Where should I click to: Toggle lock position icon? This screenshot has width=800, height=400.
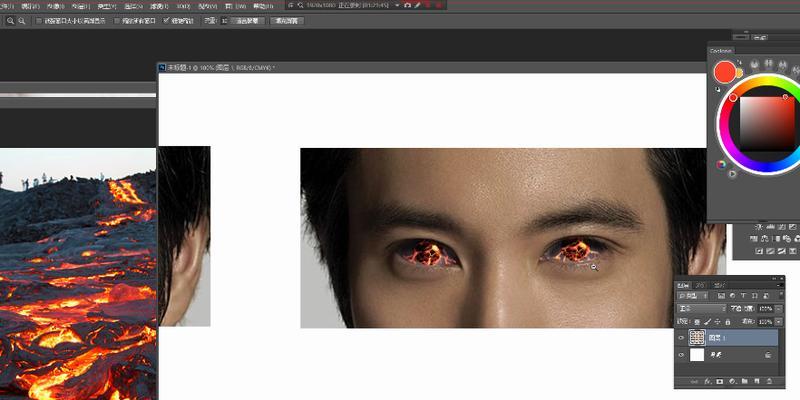(717, 322)
